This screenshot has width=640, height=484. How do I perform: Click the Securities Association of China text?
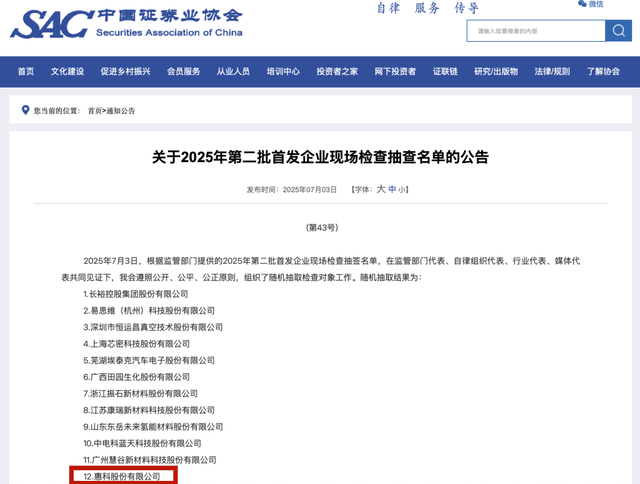tap(169, 33)
